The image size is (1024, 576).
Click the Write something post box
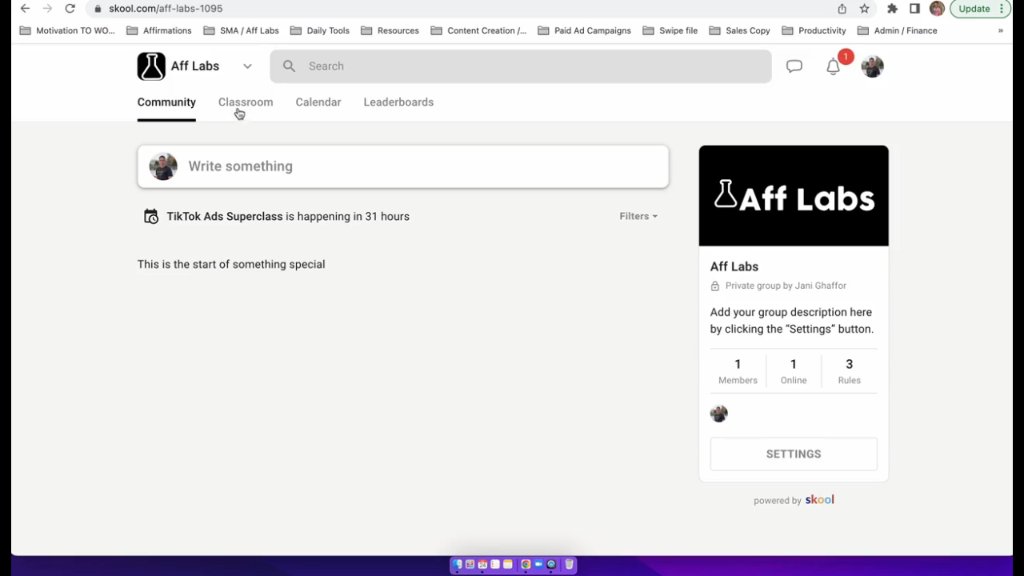pyautogui.click(x=403, y=167)
